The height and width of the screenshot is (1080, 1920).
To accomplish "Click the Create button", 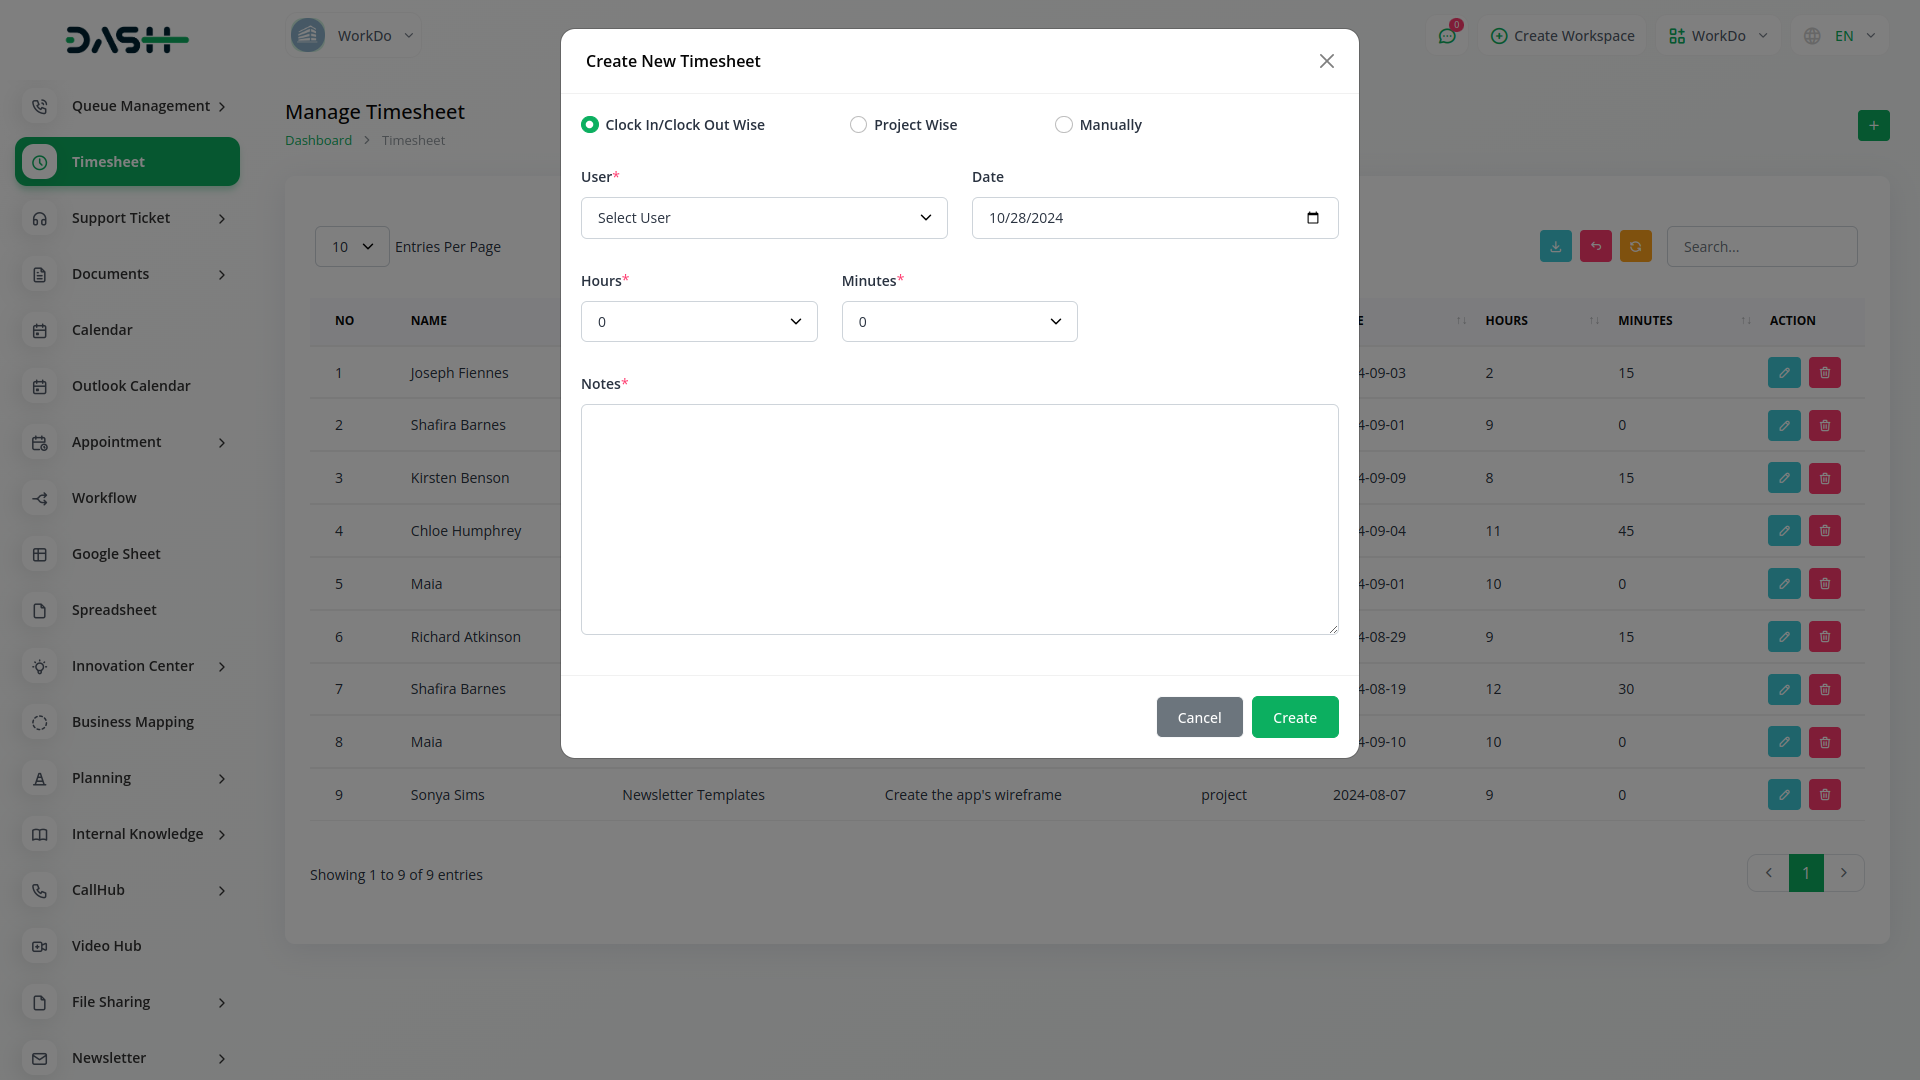I will pos(1294,718).
